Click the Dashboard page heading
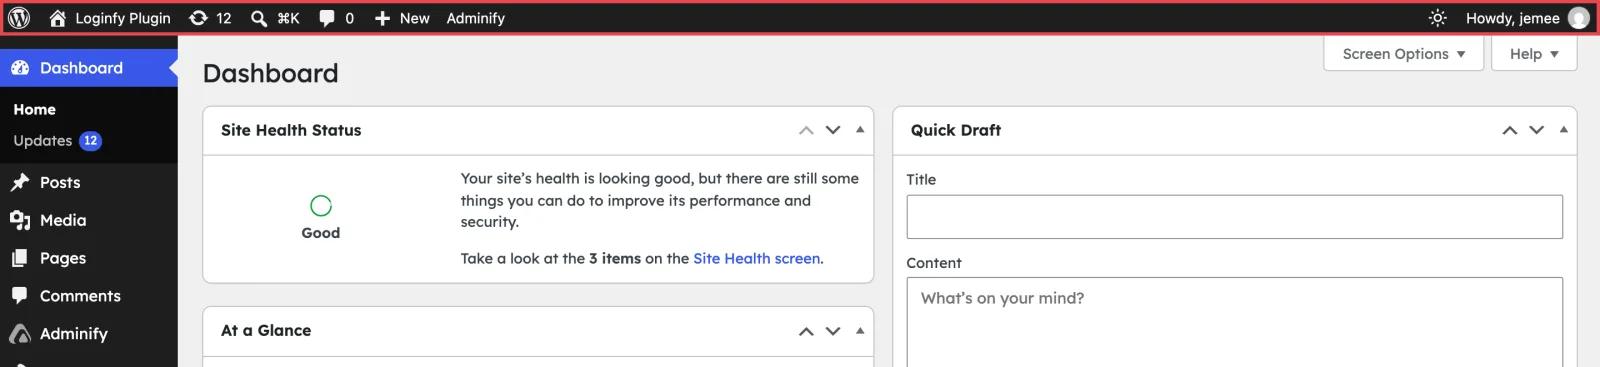Screen dimensions: 1600x367 (271, 73)
